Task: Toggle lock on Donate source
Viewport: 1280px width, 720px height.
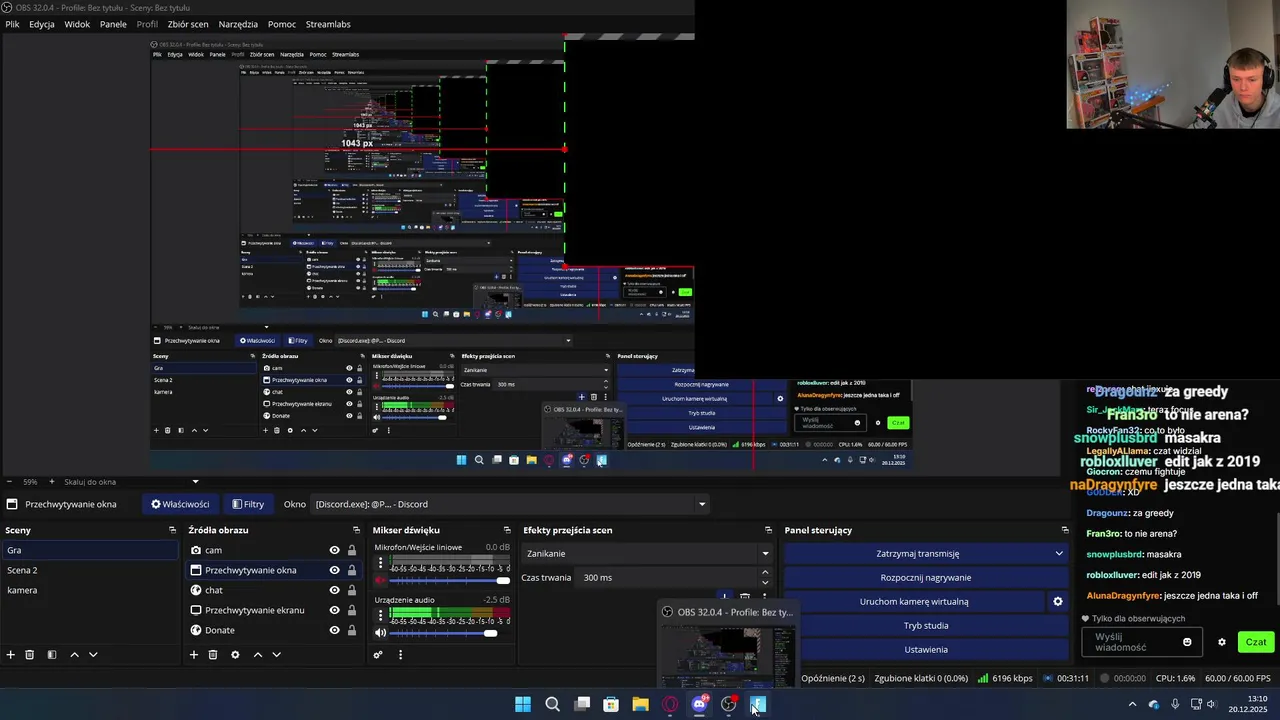Action: [x=352, y=630]
